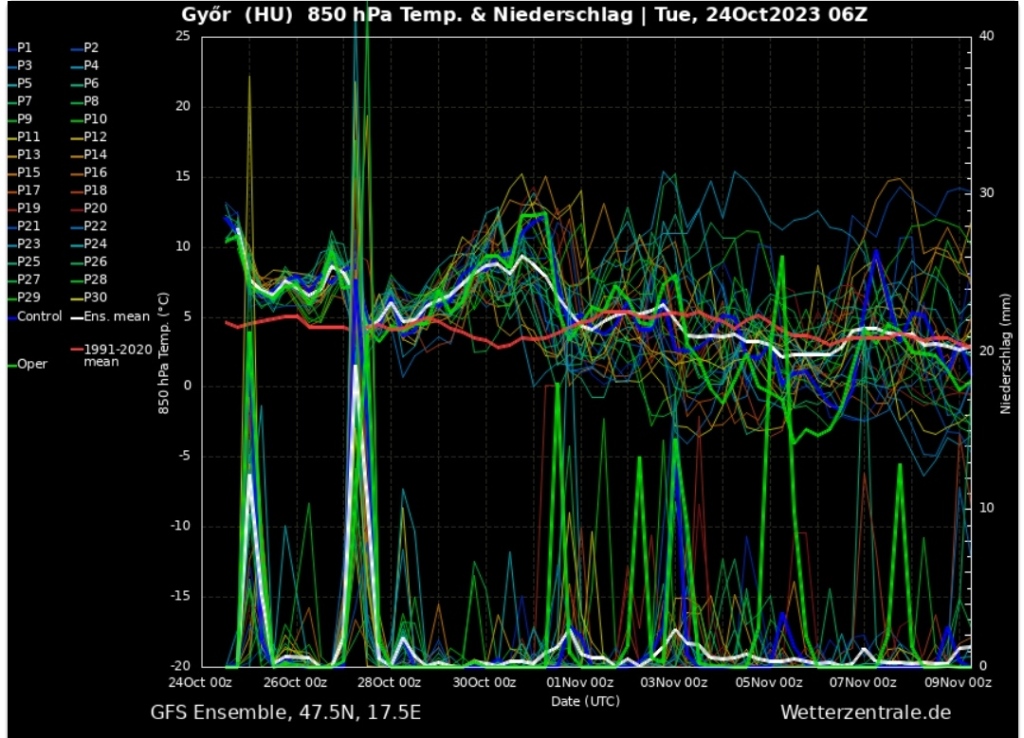Click red swatch beside 1991-2020 mean
Viewport: 1024px width, 738px height.
[x=76, y=349]
